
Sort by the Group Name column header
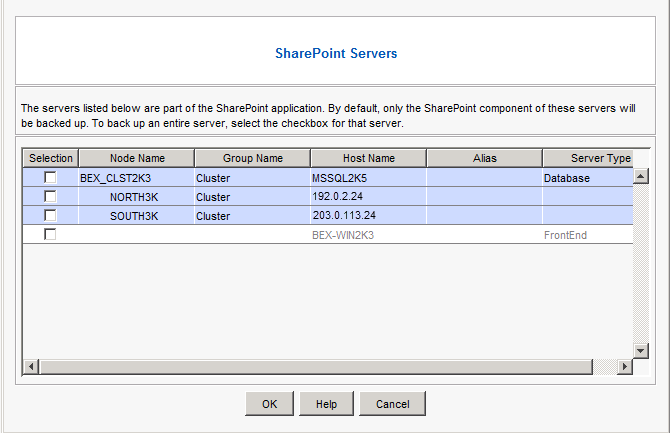pos(253,158)
